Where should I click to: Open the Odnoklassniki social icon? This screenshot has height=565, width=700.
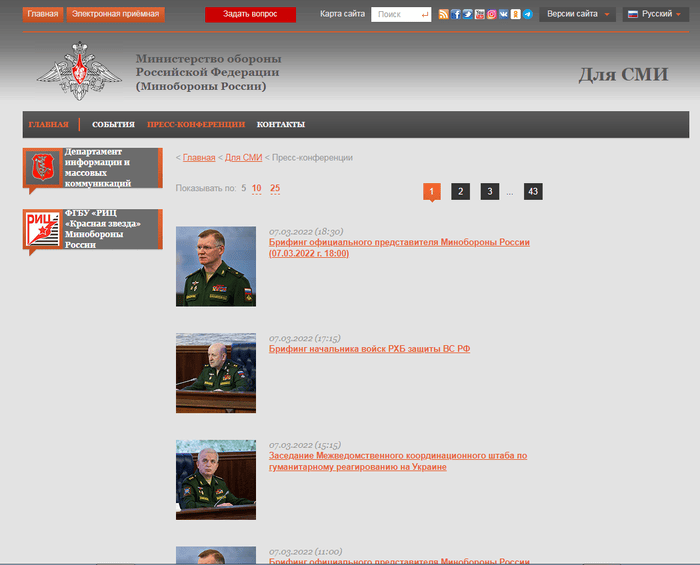tap(516, 14)
